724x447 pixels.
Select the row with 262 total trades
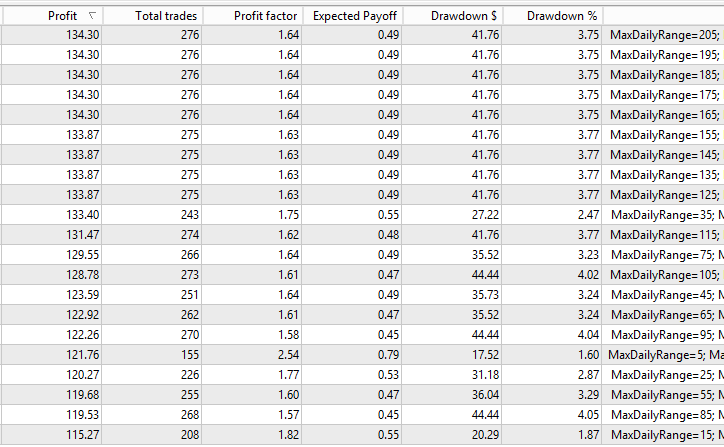362,314
